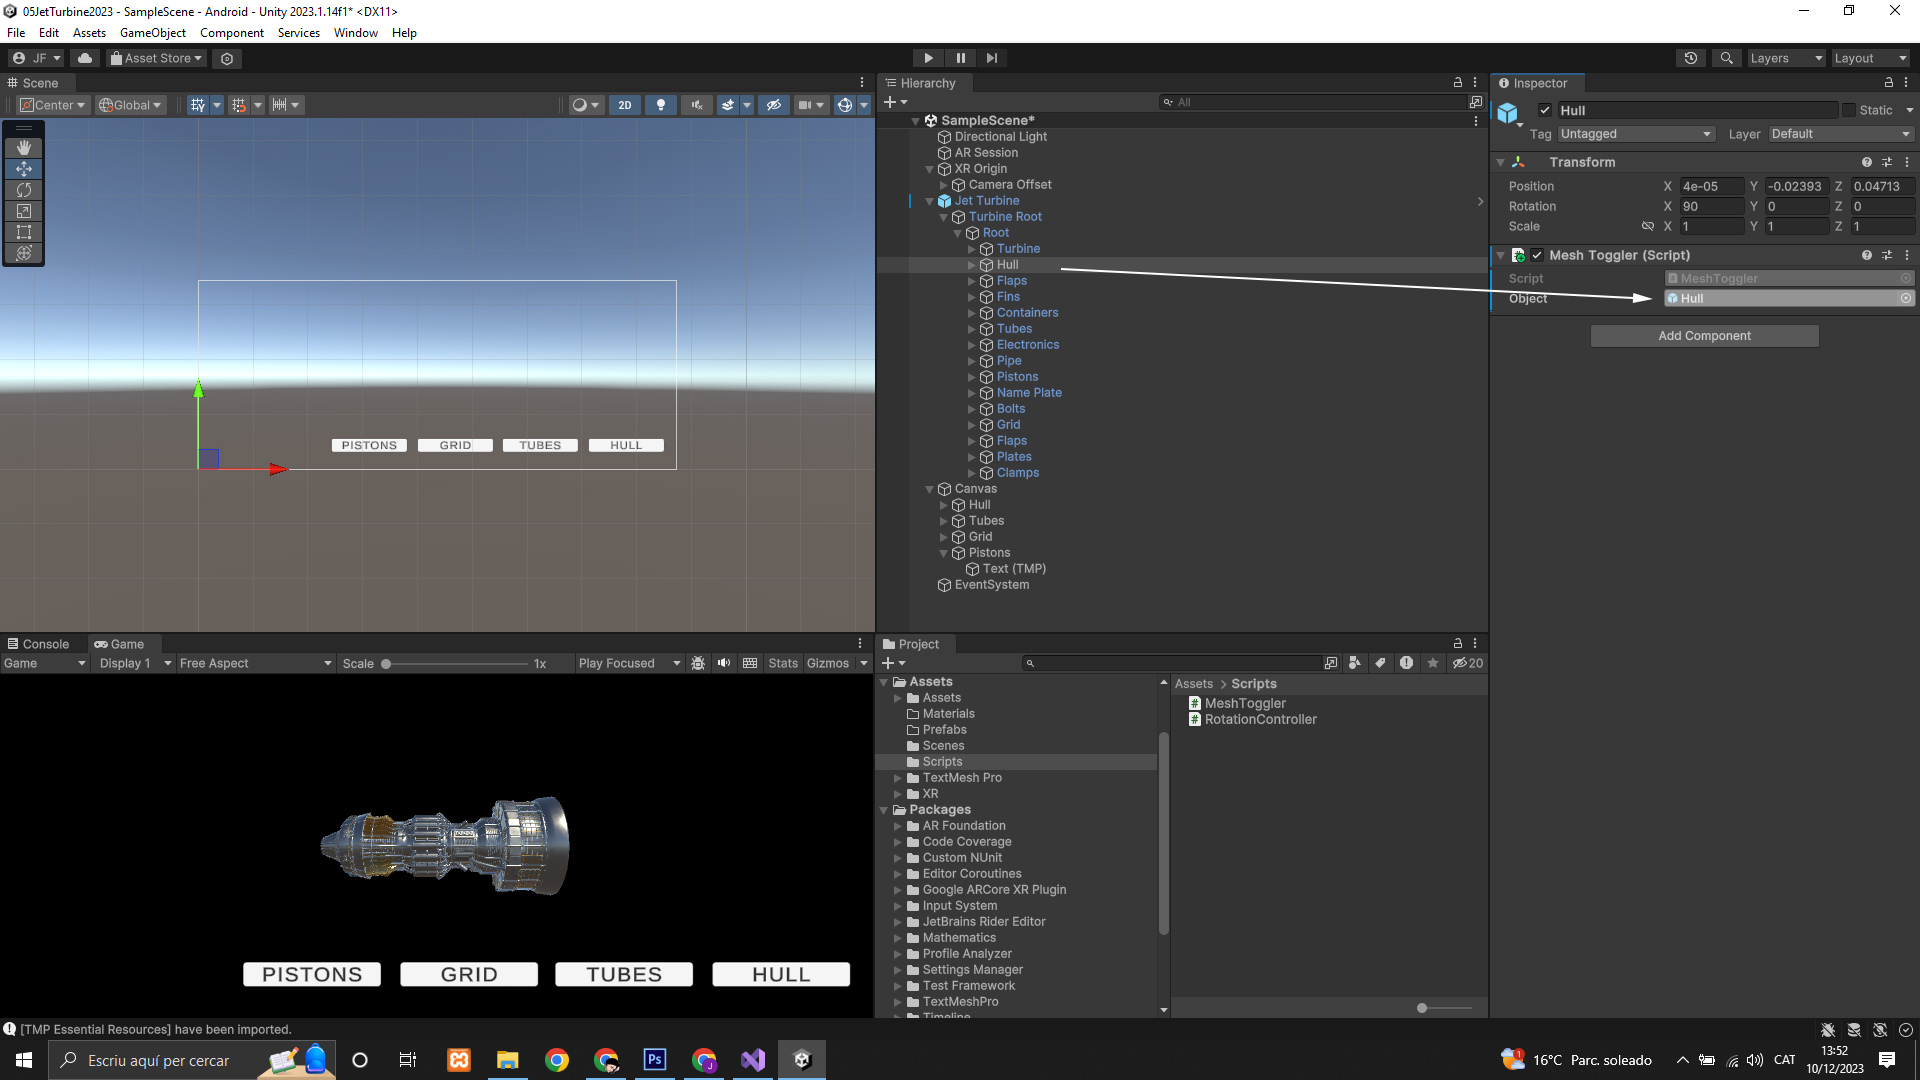Click the Add Component button
This screenshot has width=1920, height=1080.
click(x=1704, y=336)
